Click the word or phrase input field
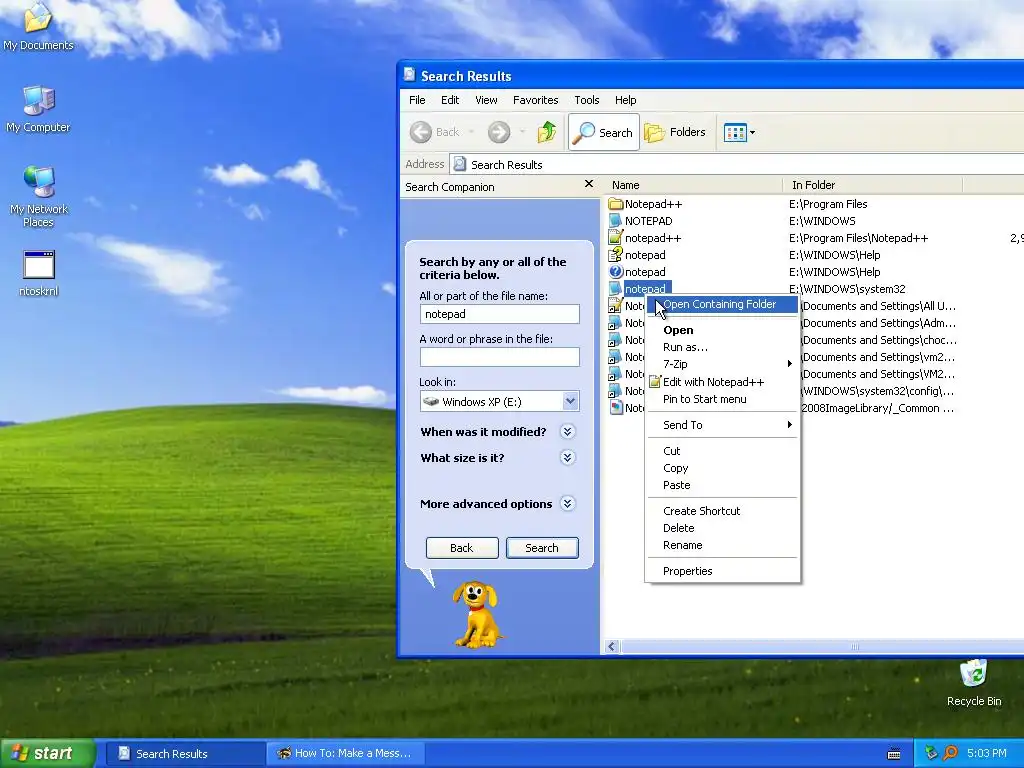Image resolution: width=1024 pixels, height=768 pixels. (500, 357)
